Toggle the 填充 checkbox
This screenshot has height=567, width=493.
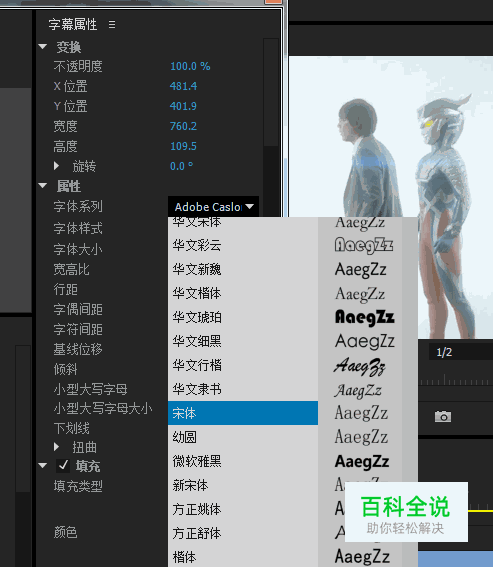point(63,466)
